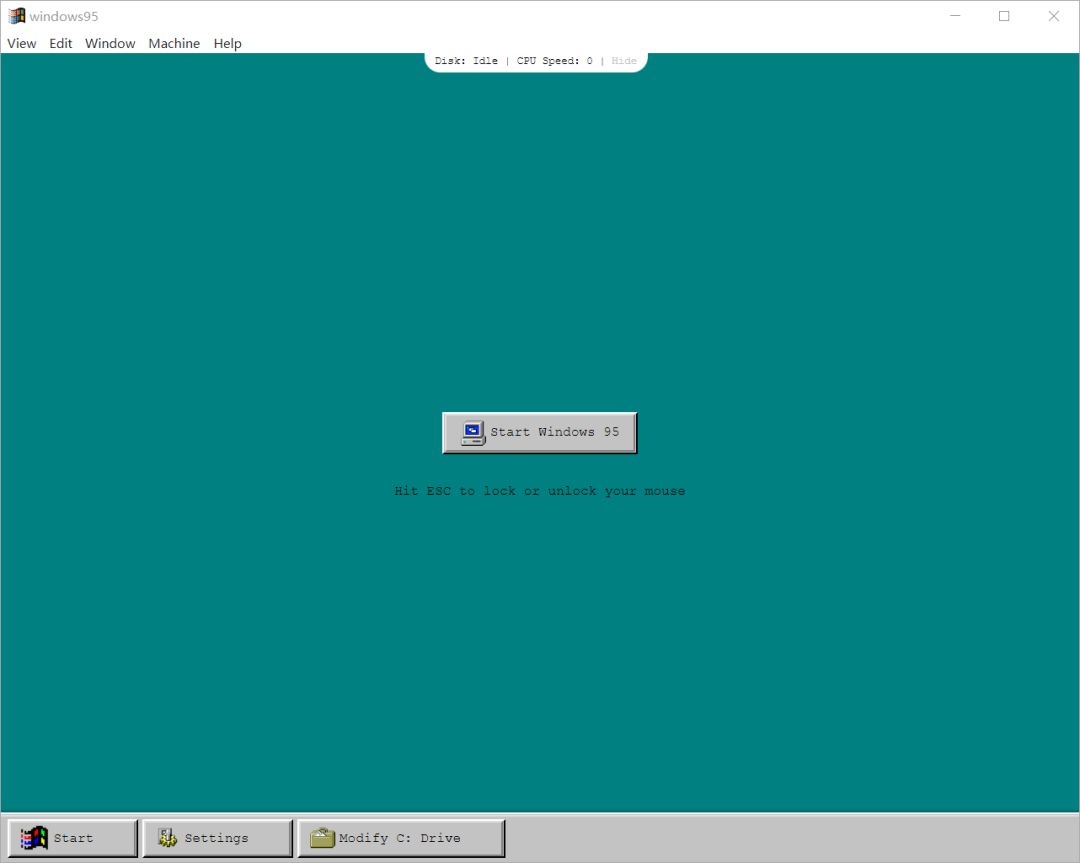Open the Window menu
Viewport: 1080px width, 863px height.
(110, 43)
